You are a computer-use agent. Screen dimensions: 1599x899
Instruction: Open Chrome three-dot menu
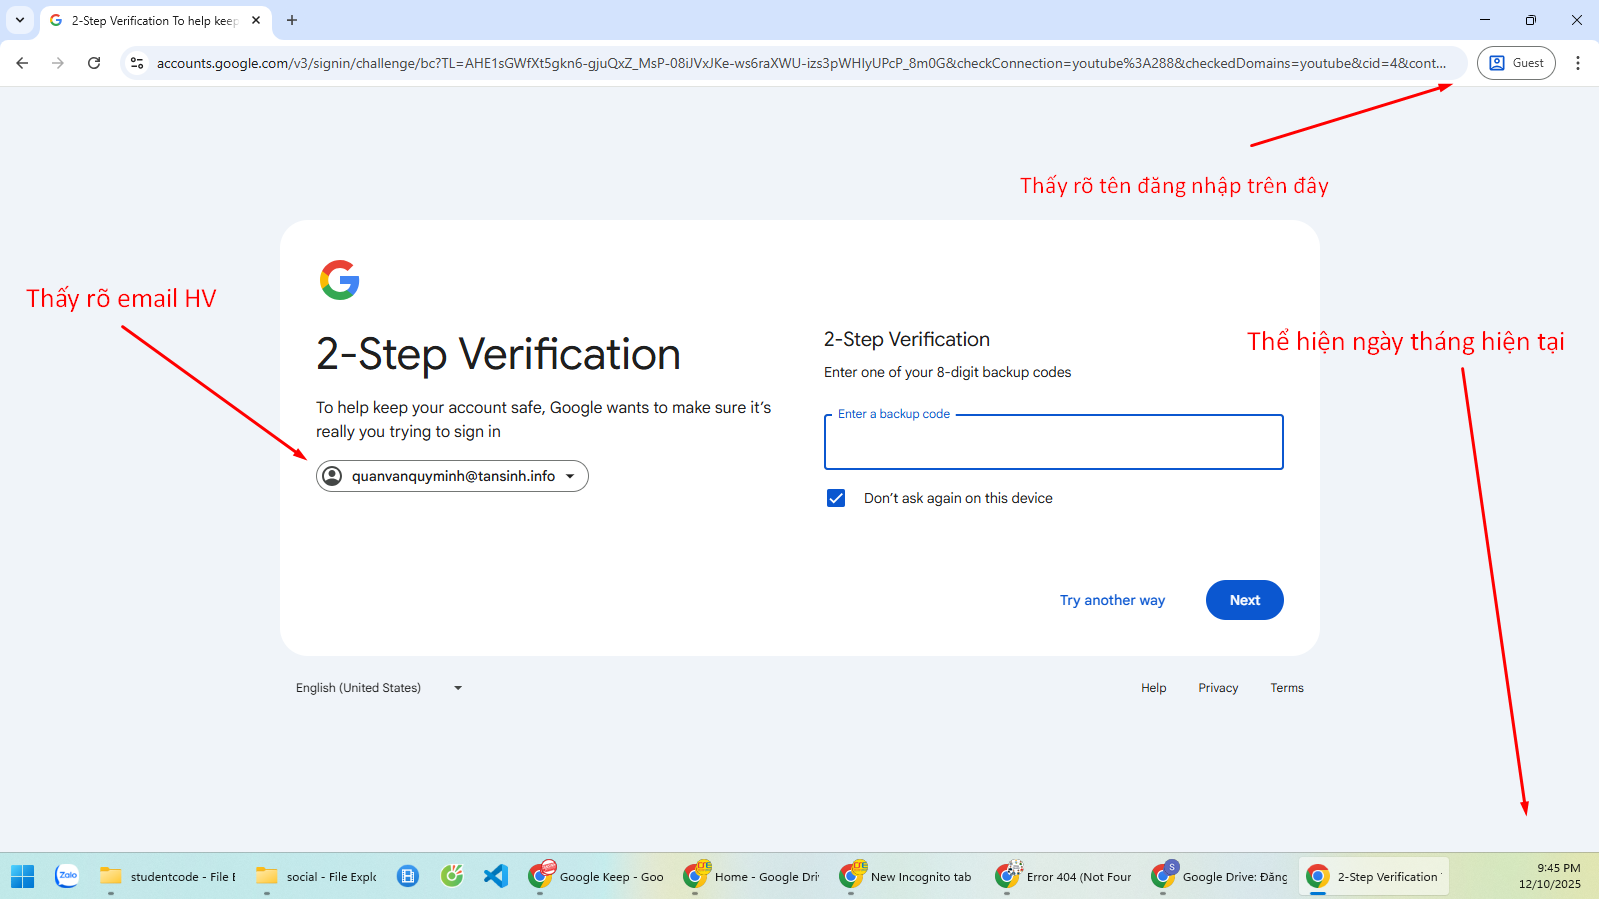tap(1577, 63)
